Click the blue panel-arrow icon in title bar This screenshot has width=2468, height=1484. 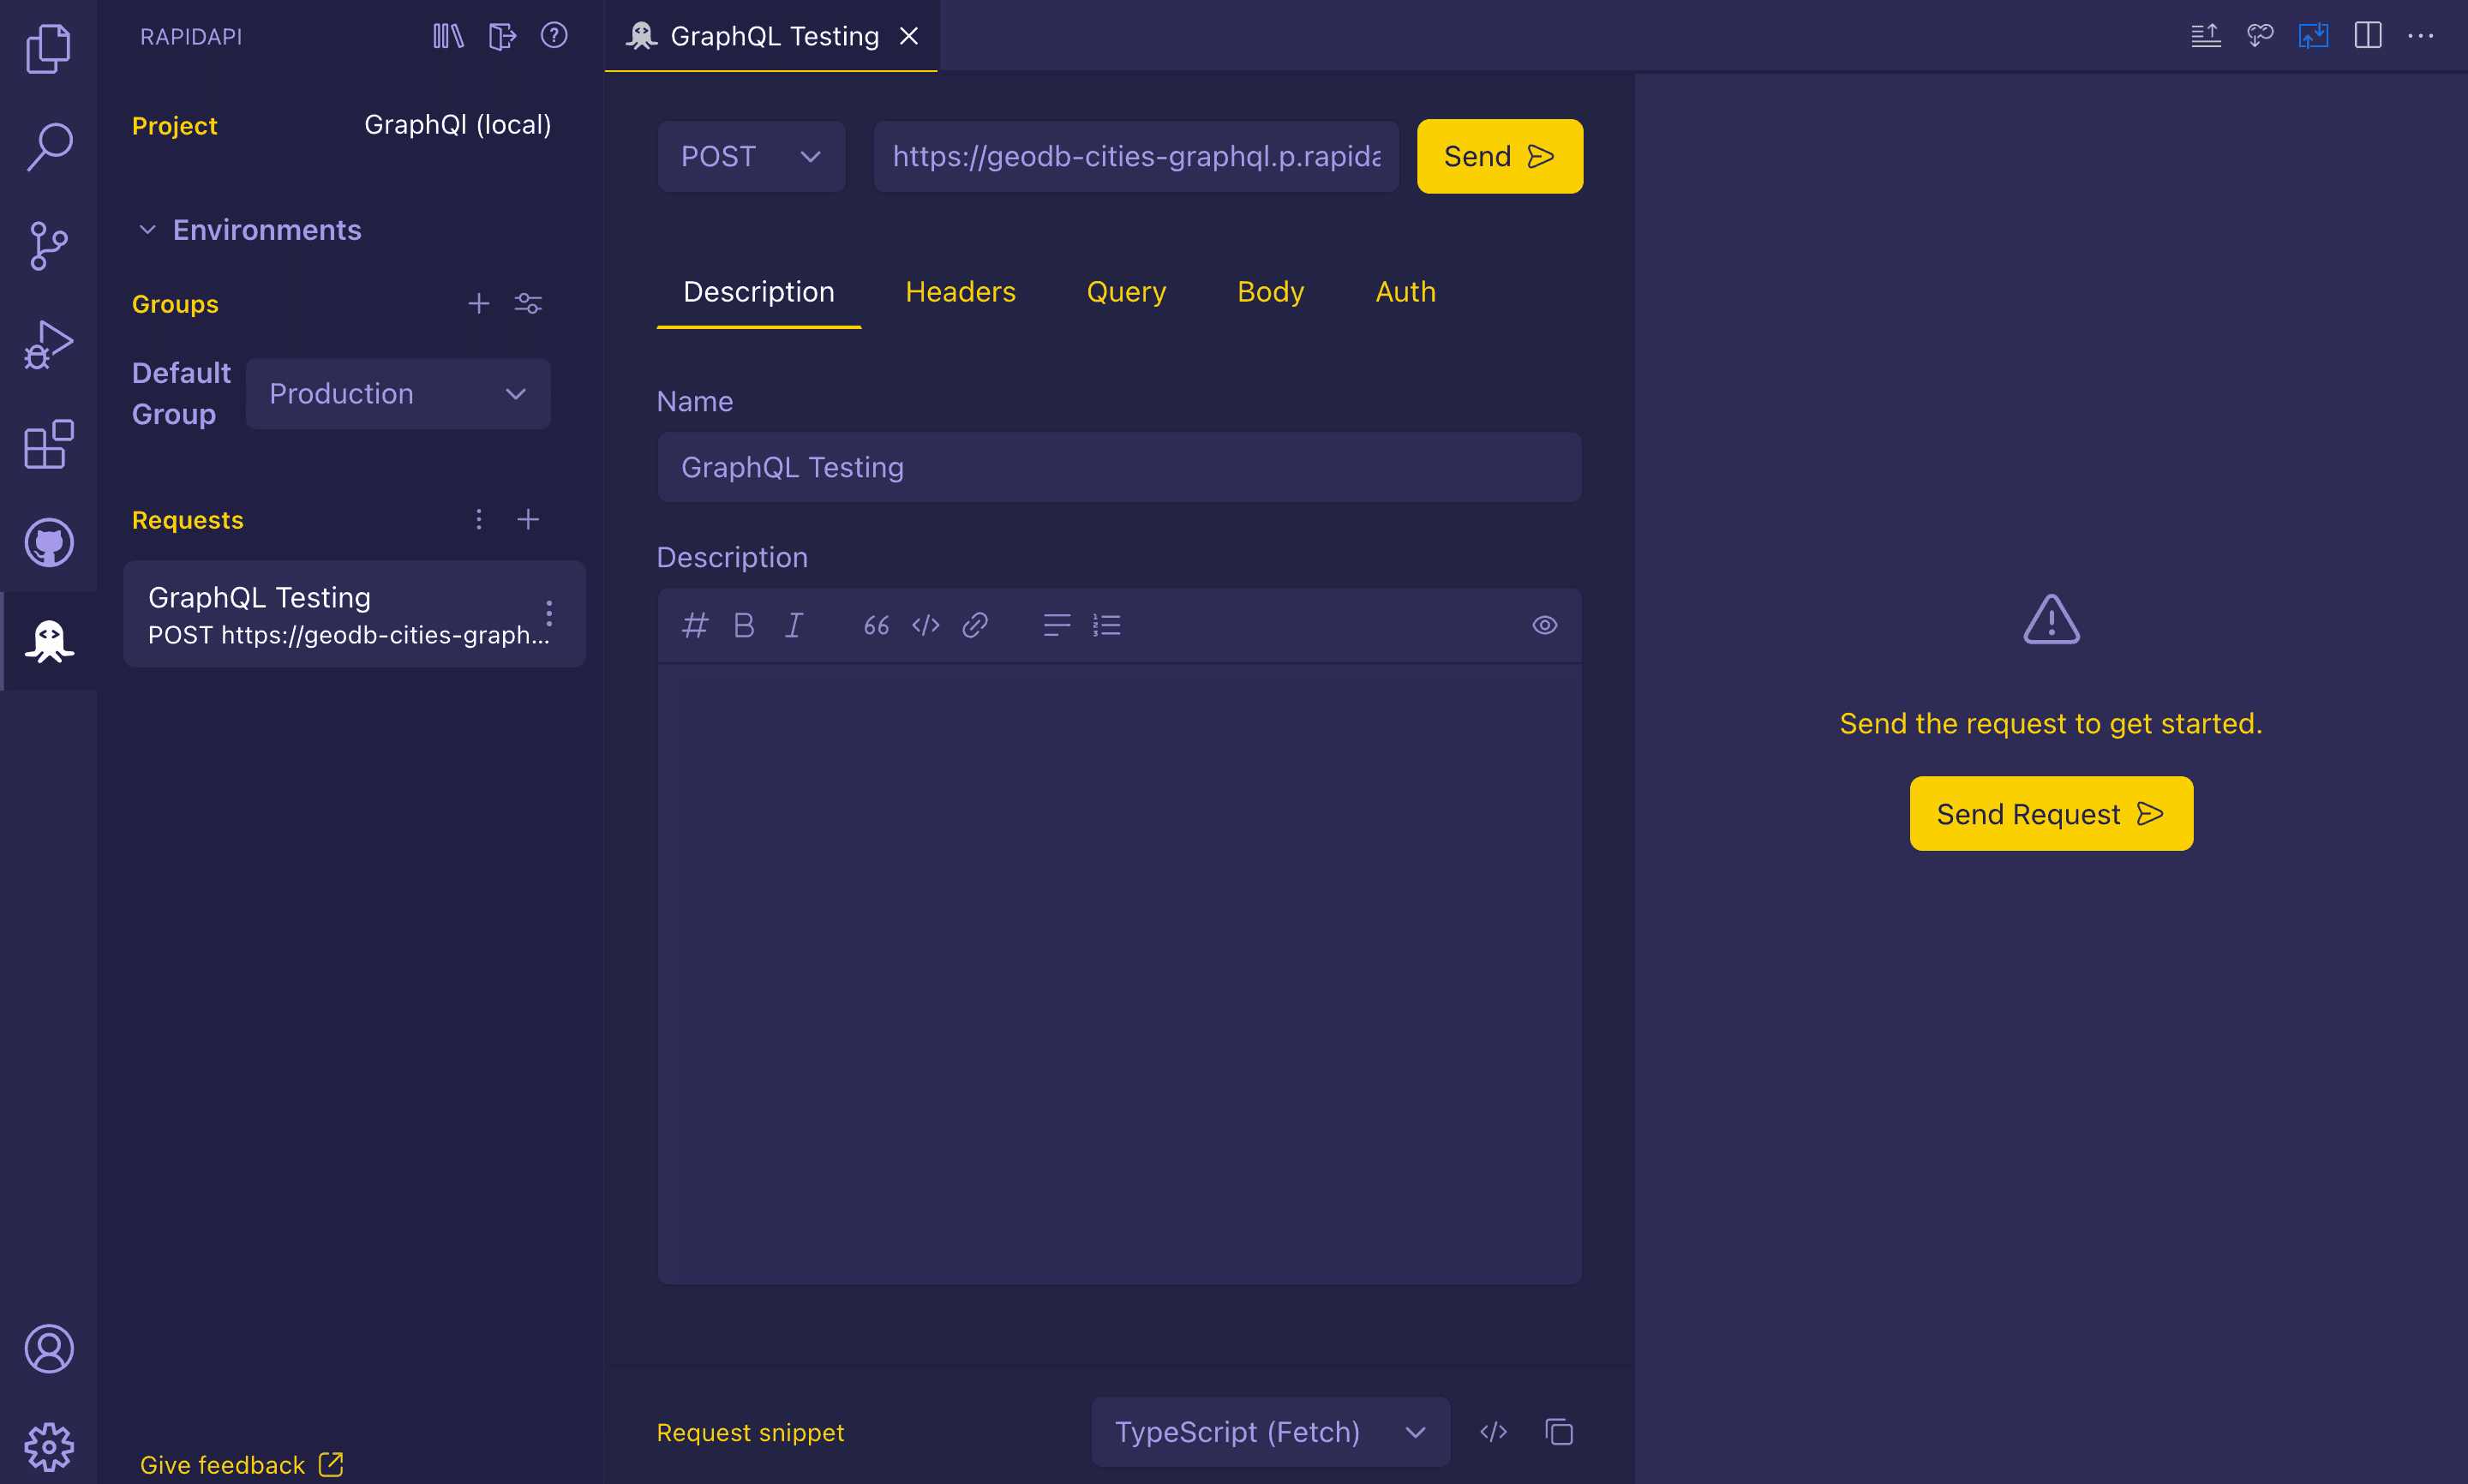(x=2314, y=36)
